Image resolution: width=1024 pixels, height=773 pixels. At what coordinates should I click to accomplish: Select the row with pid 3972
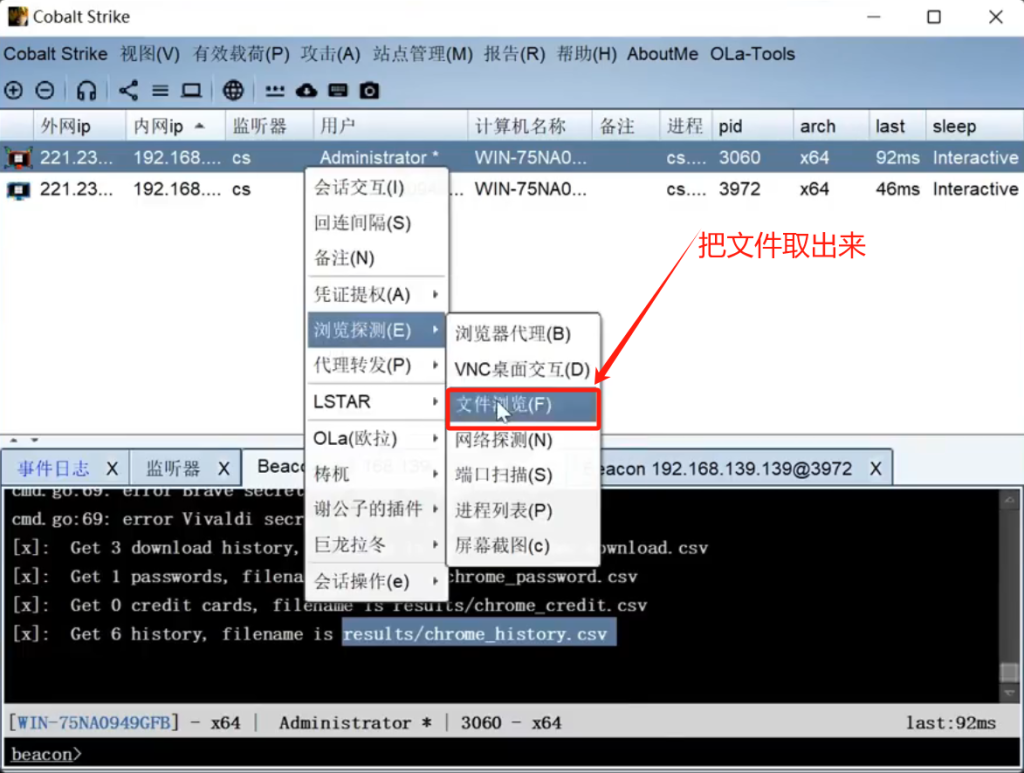pyautogui.click(x=512, y=190)
